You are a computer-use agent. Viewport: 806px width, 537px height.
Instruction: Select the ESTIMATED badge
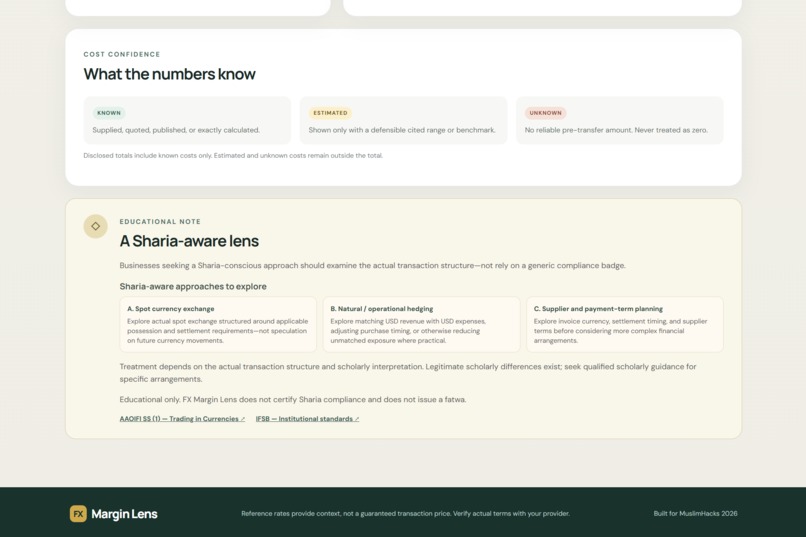[330, 113]
